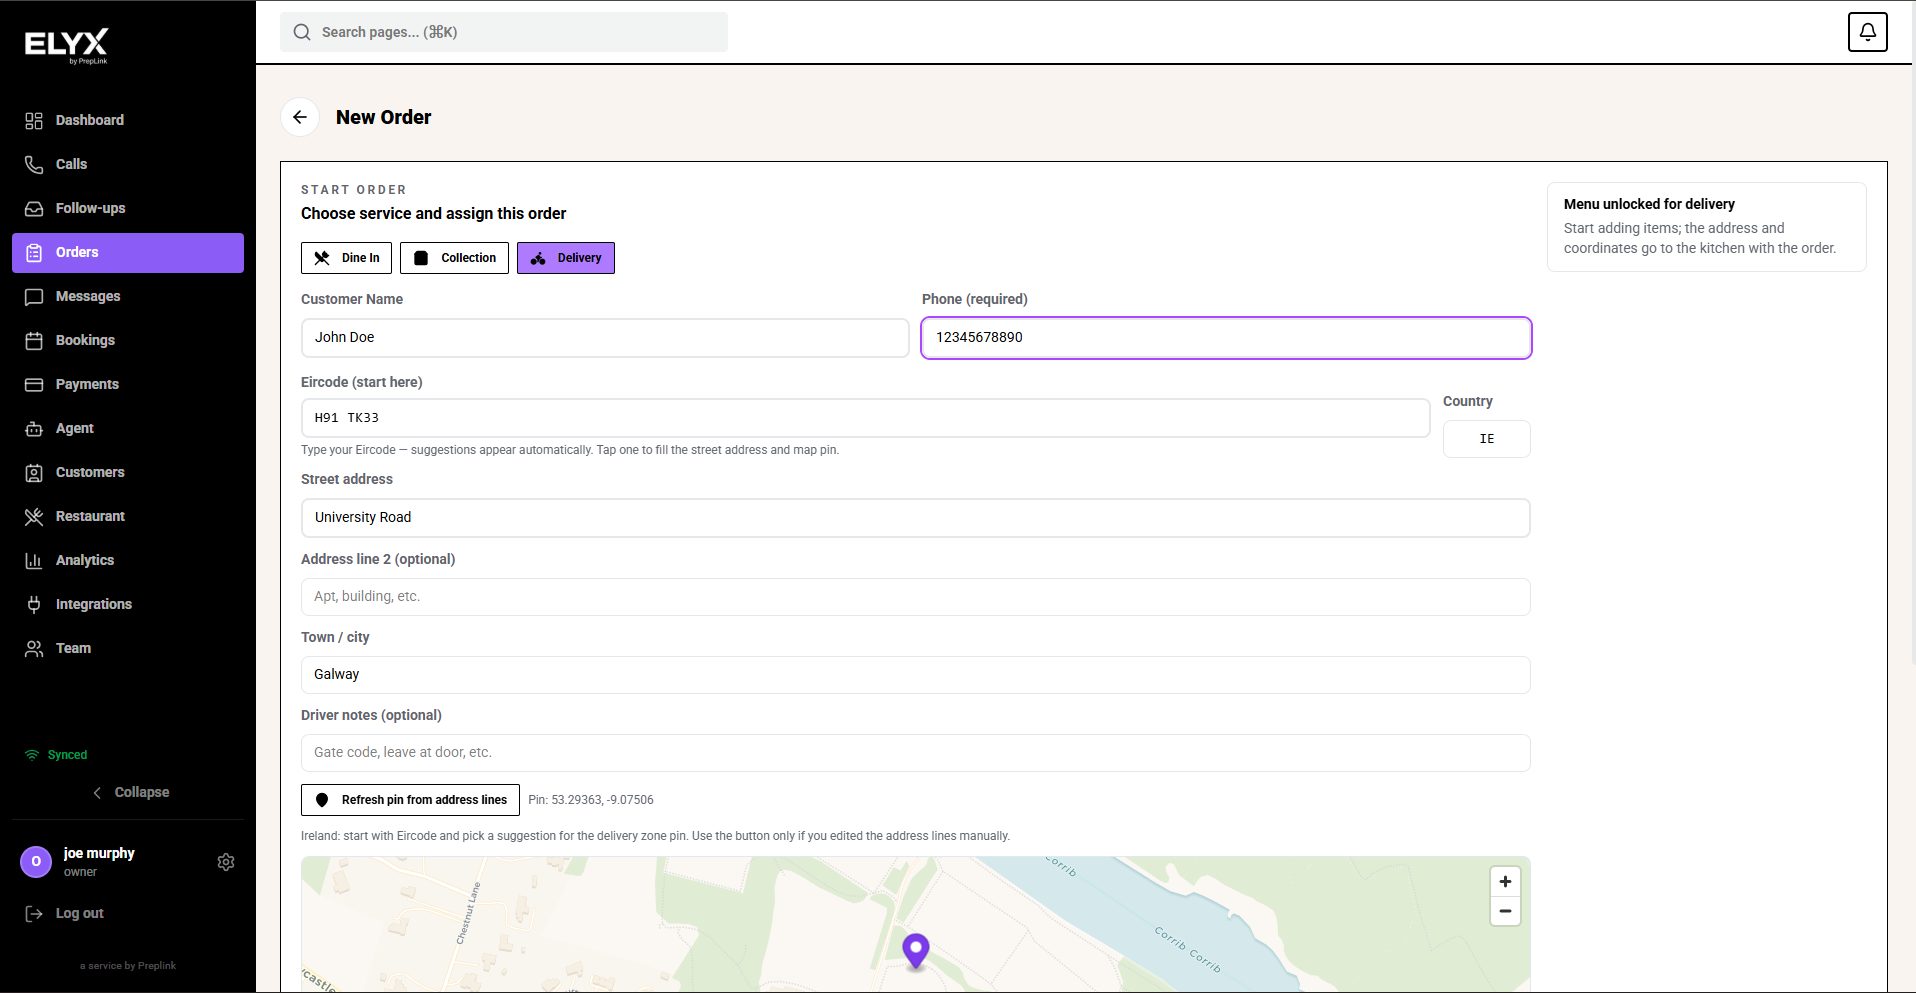The image size is (1916, 993).
Task: Click the ELYX logo
Action: tap(66, 46)
